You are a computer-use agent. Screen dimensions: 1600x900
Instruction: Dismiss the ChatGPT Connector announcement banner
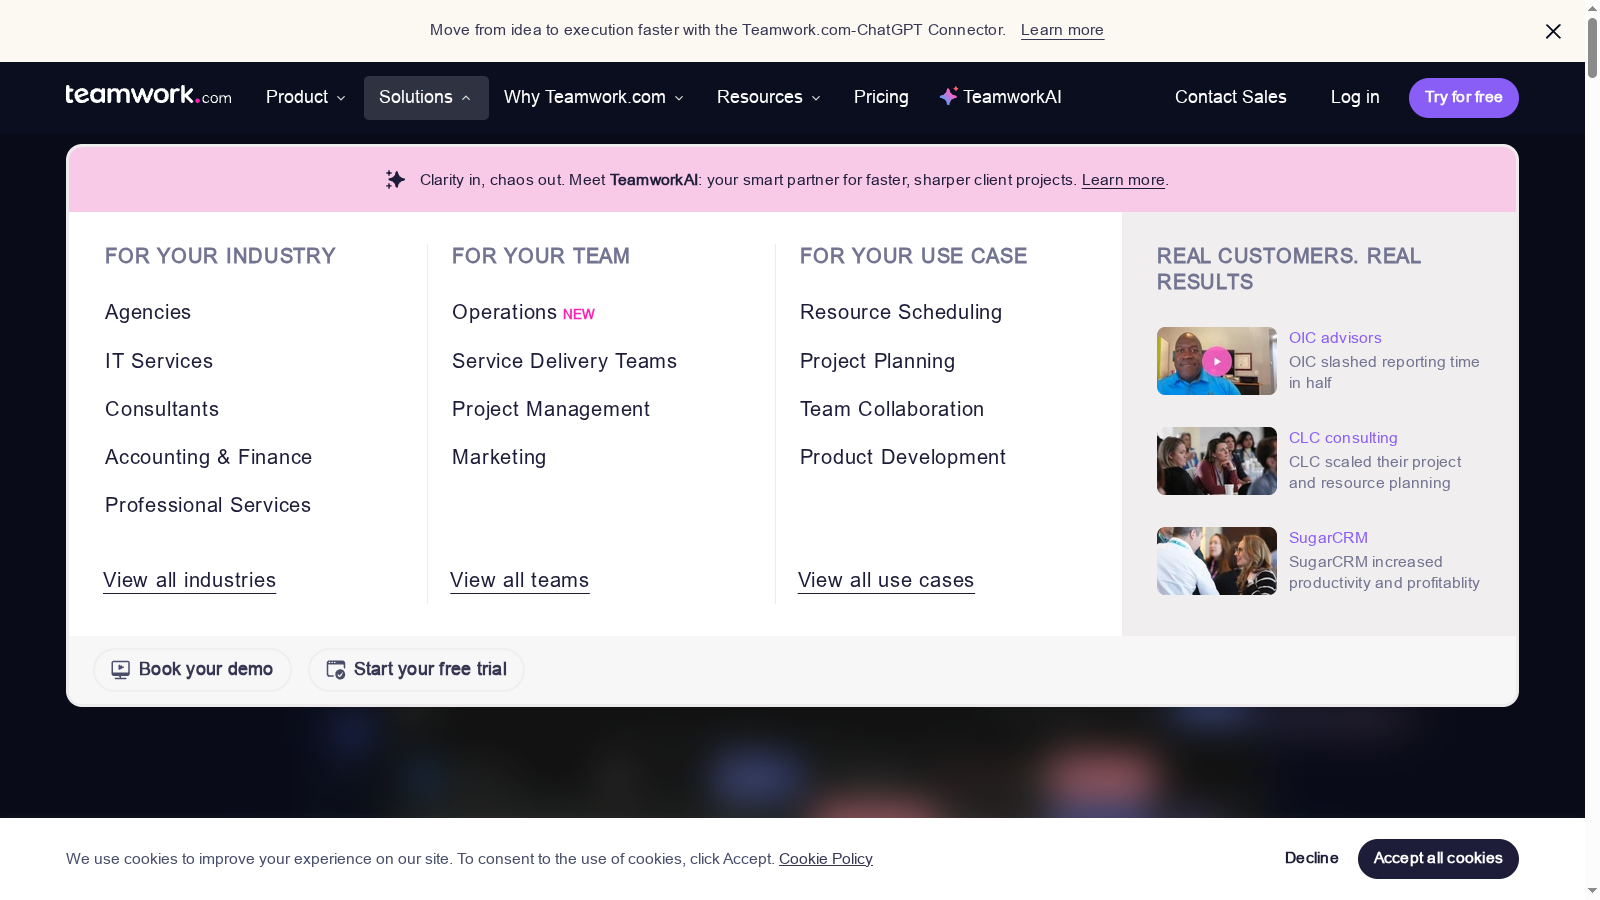[1553, 31]
